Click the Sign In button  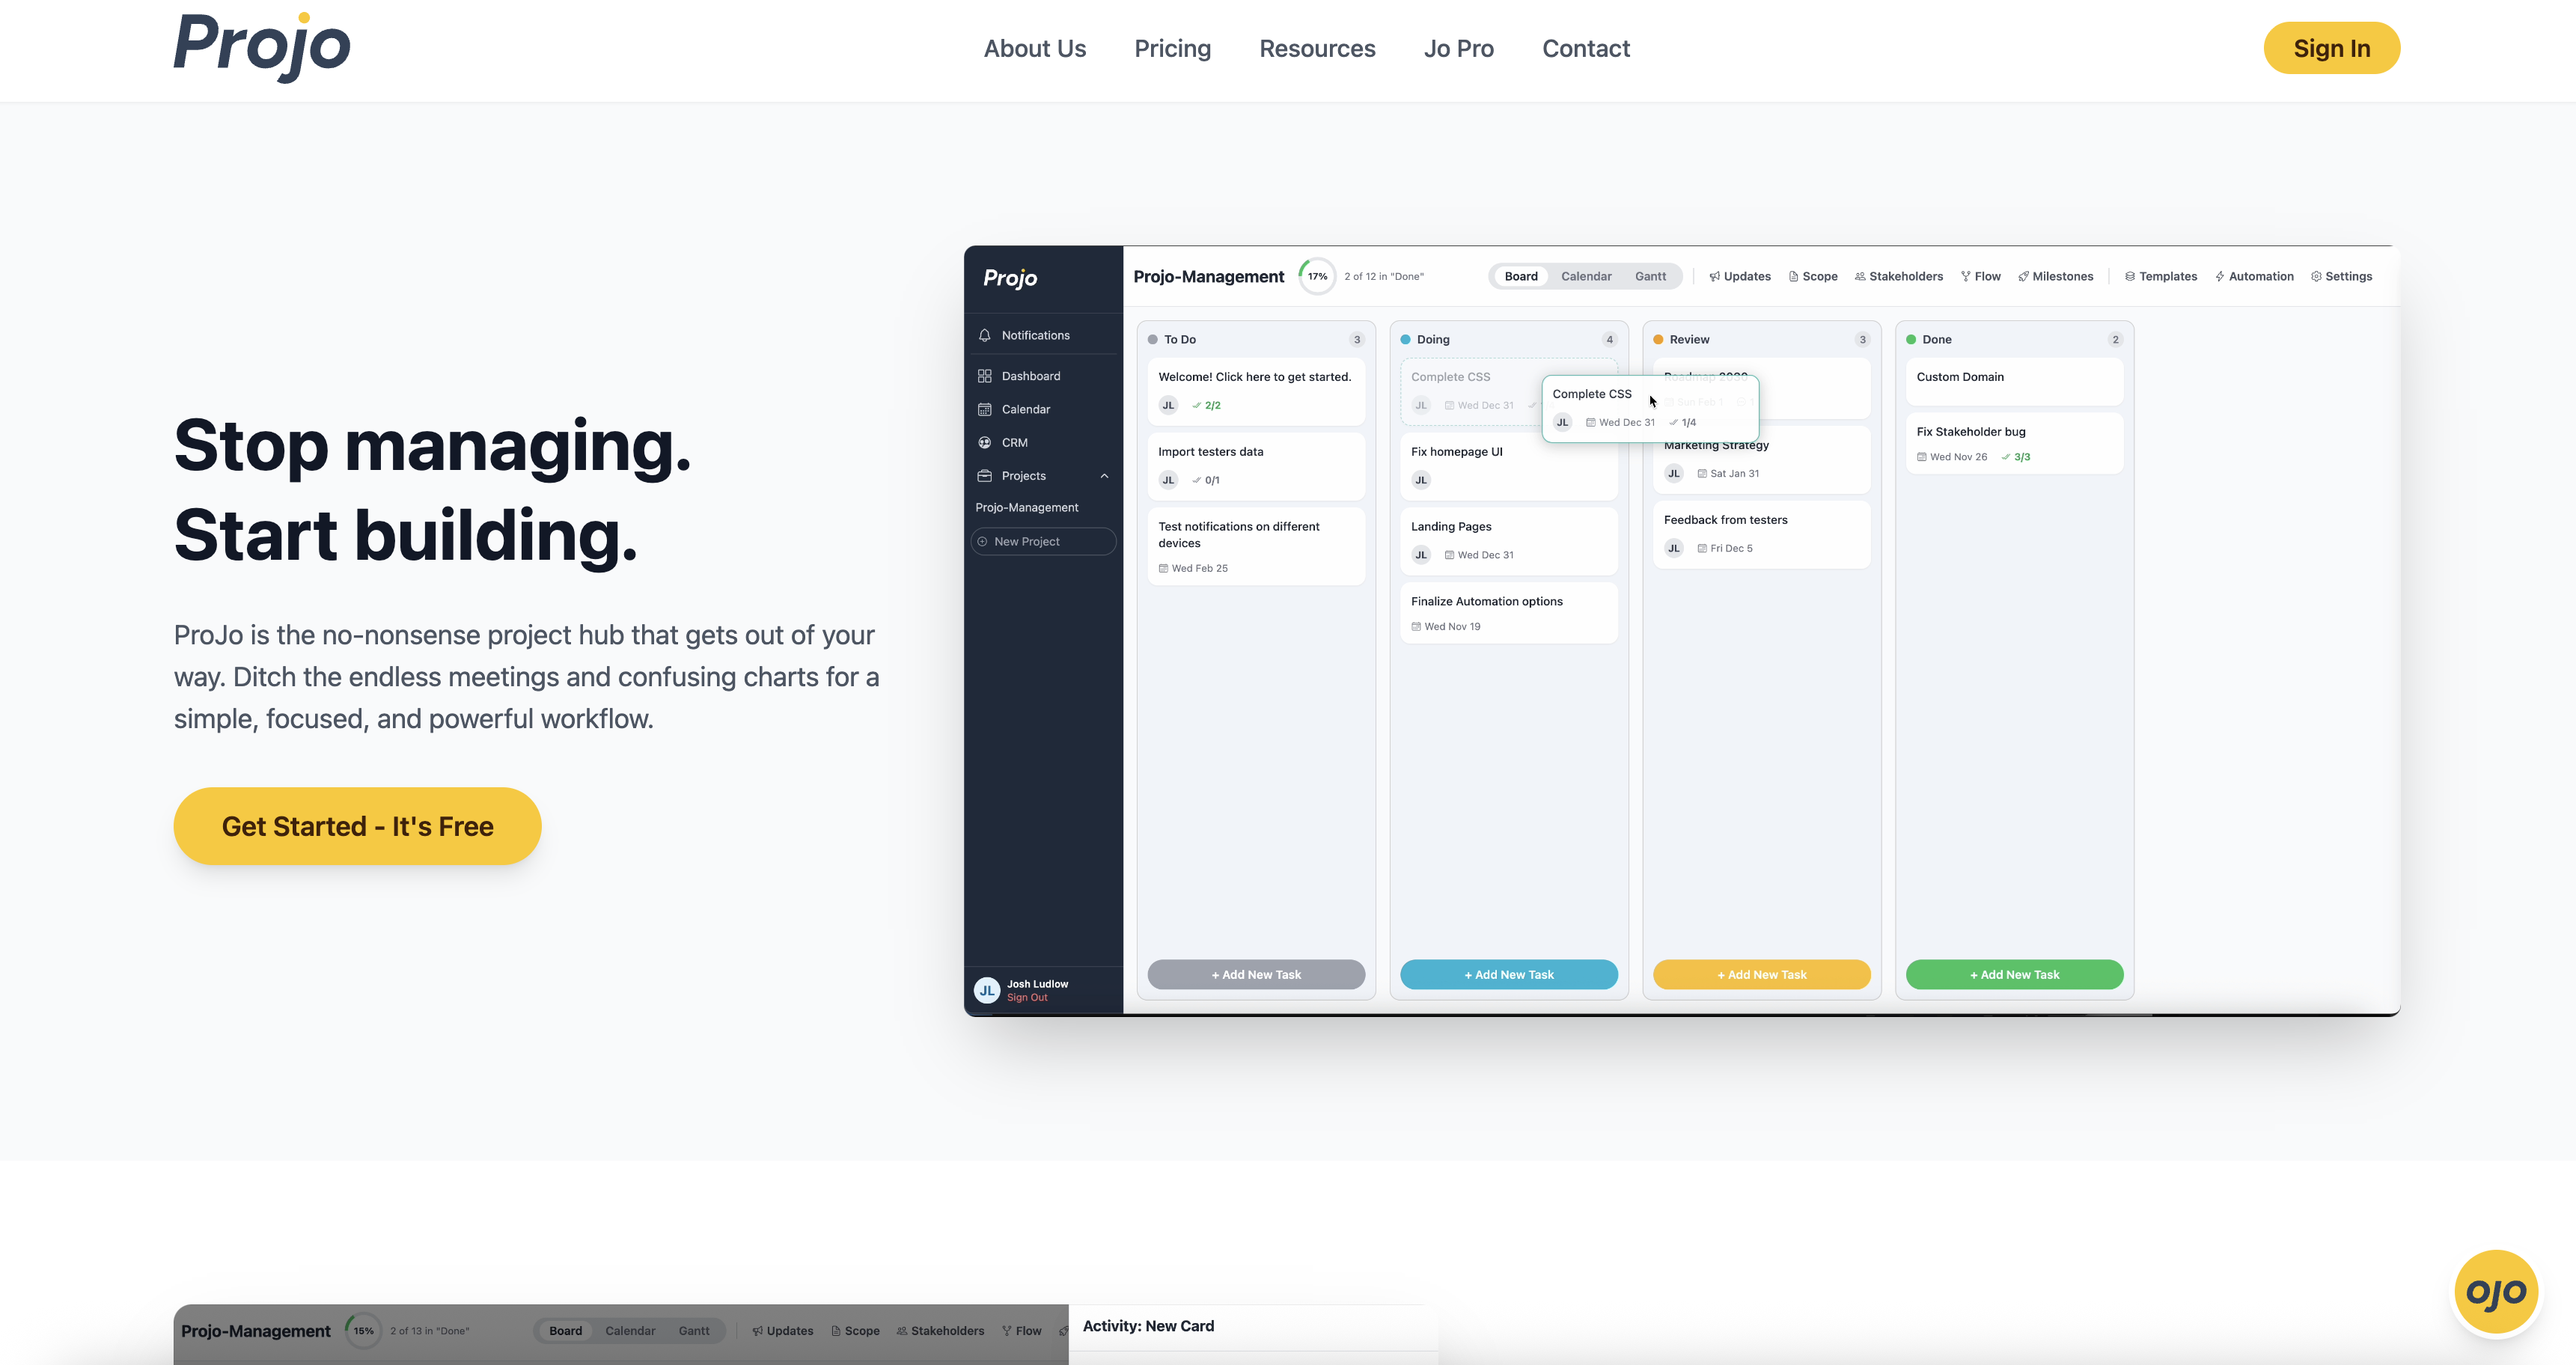tap(2331, 48)
